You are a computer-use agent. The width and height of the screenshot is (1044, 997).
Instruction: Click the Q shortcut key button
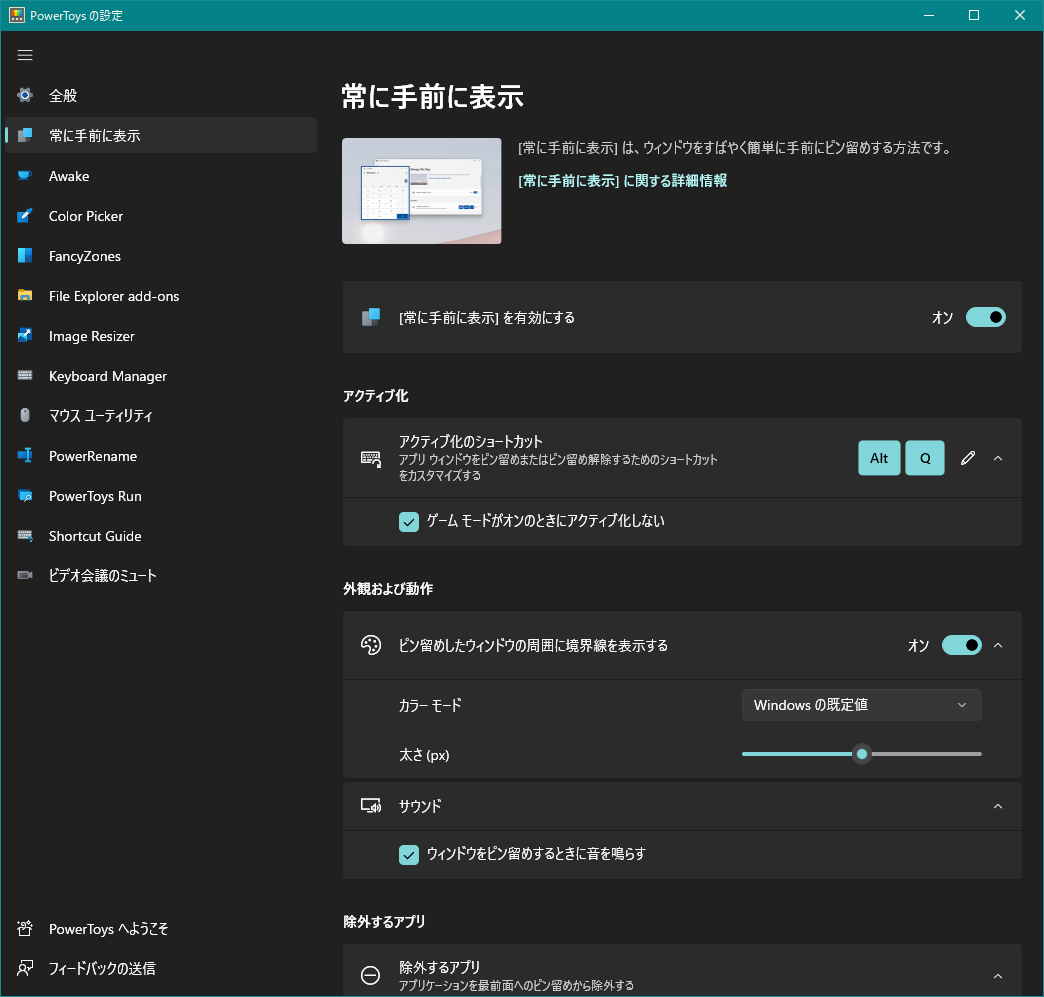click(925, 458)
